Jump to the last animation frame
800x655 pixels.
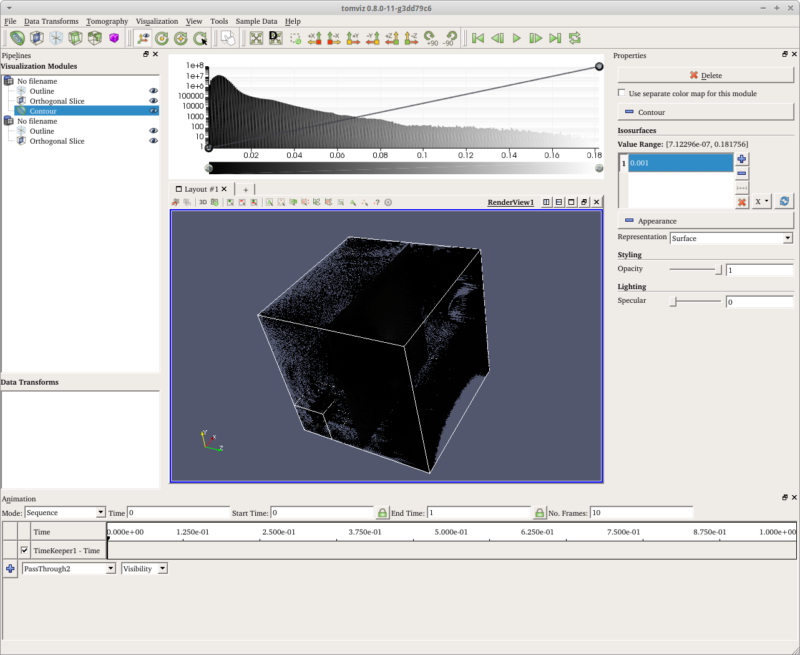click(556, 38)
